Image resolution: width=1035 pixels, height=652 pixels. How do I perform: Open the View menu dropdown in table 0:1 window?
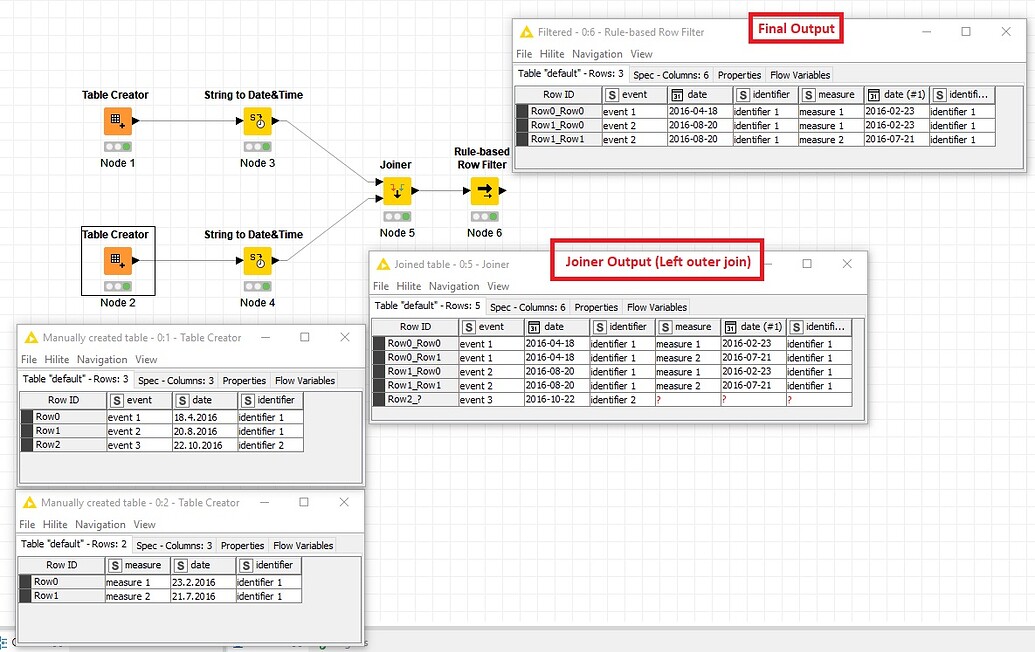(x=145, y=358)
